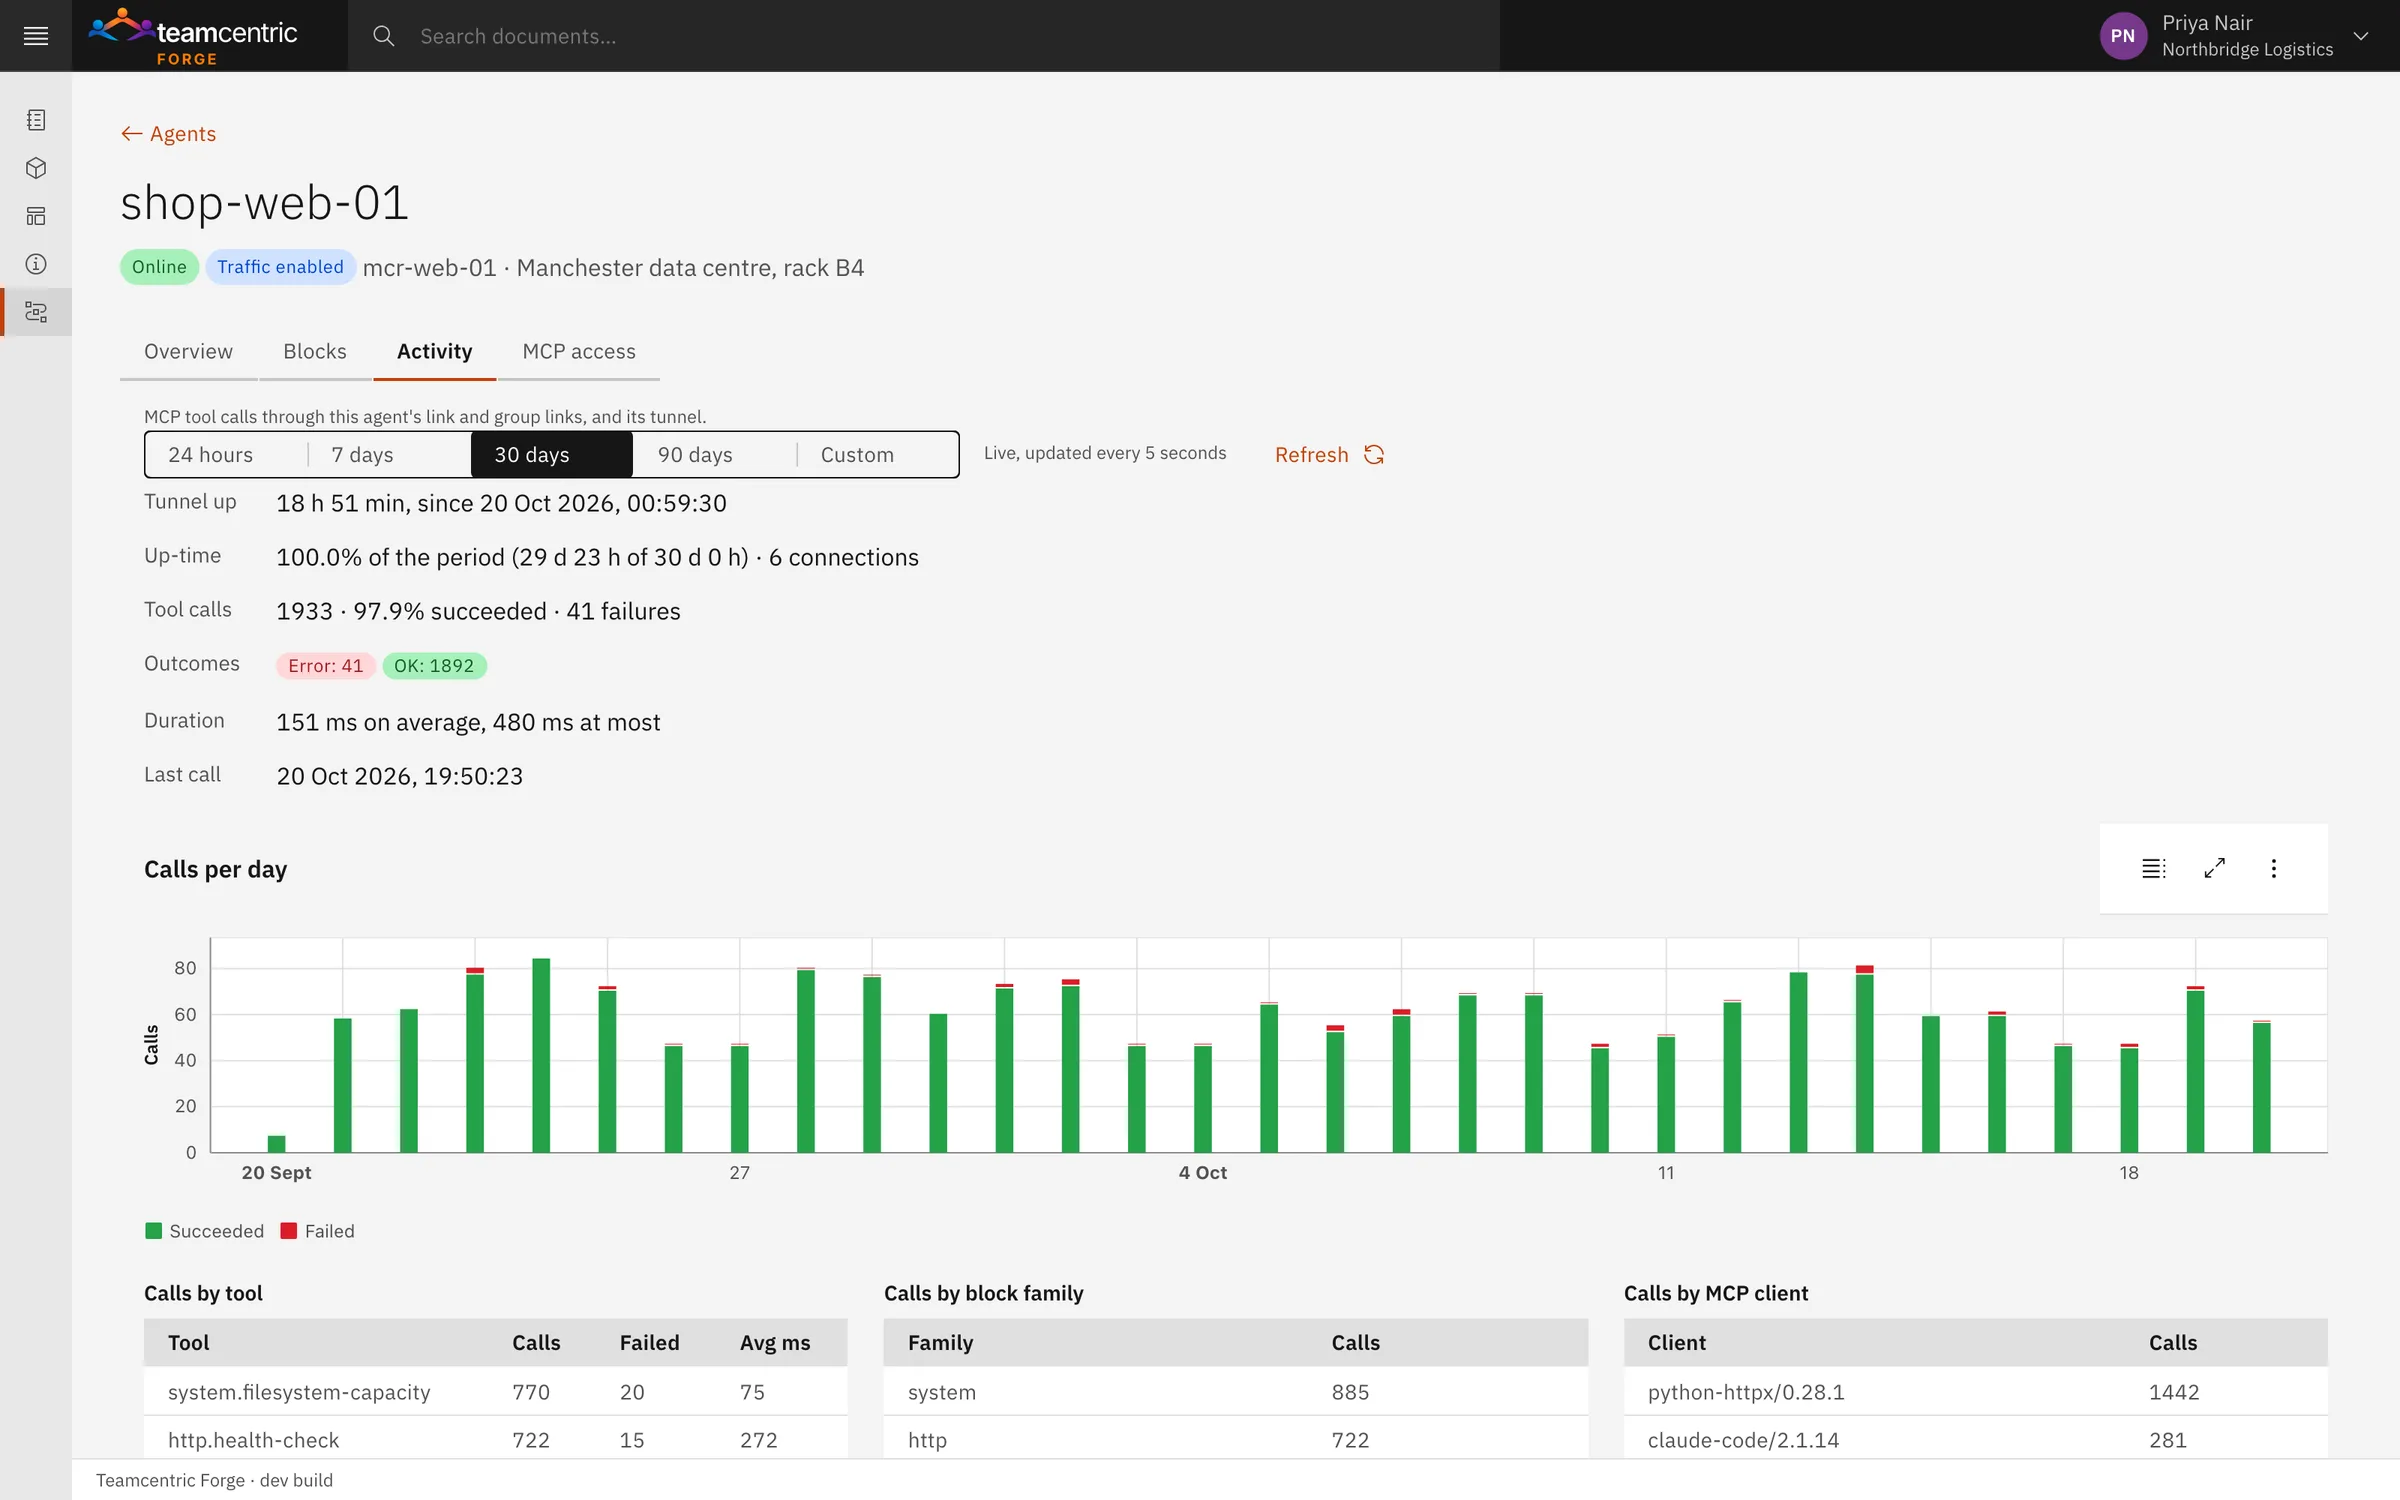This screenshot has height=1500, width=2400.
Task: Toggle the Succeeded legend series
Action: pos(205,1231)
